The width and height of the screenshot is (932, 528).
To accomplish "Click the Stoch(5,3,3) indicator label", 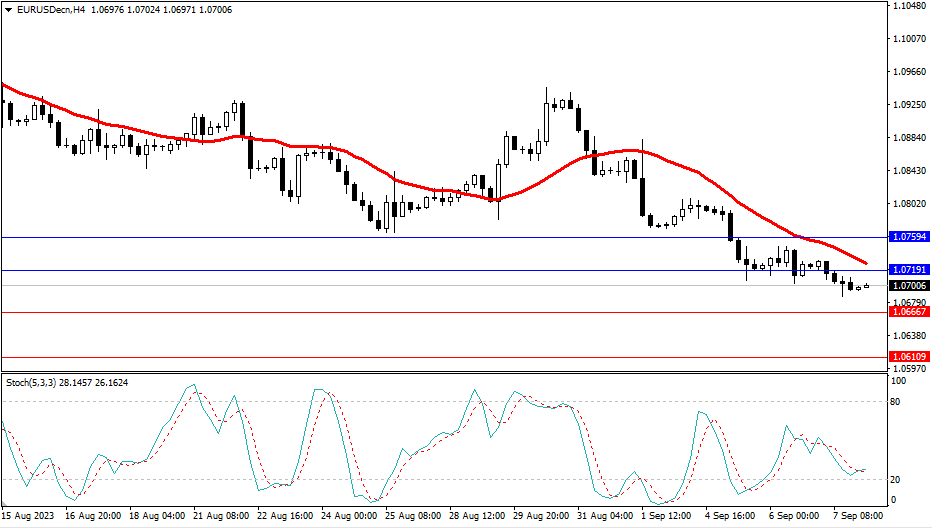I will 32,382.
